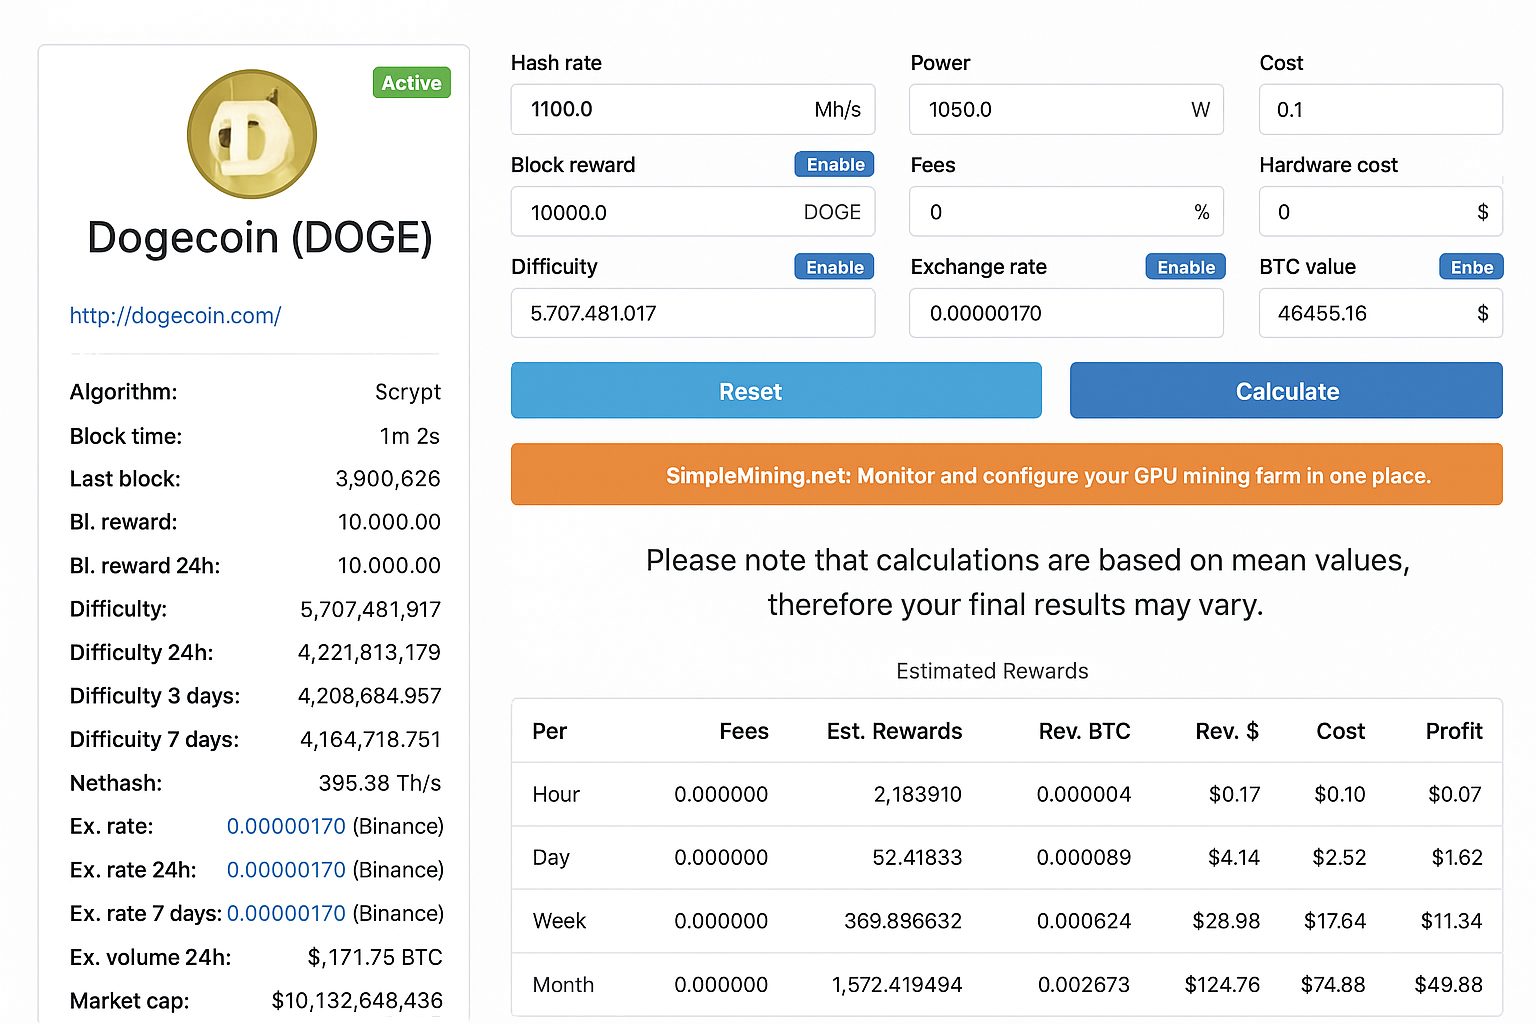Toggle the Exchange rate Enable button
This screenshot has width=1536, height=1024.
click(x=1186, y=267)
